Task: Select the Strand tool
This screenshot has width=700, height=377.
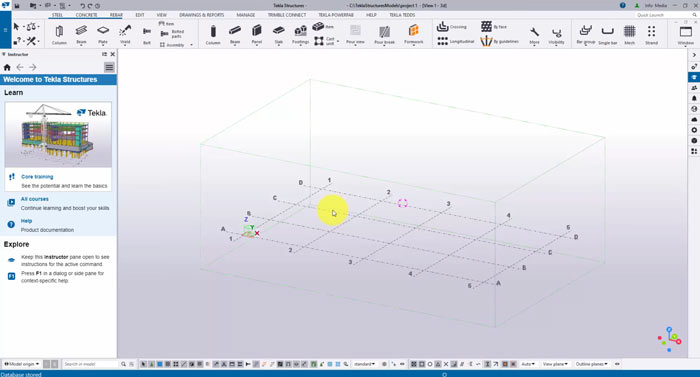Action: [x=651, y=34]
